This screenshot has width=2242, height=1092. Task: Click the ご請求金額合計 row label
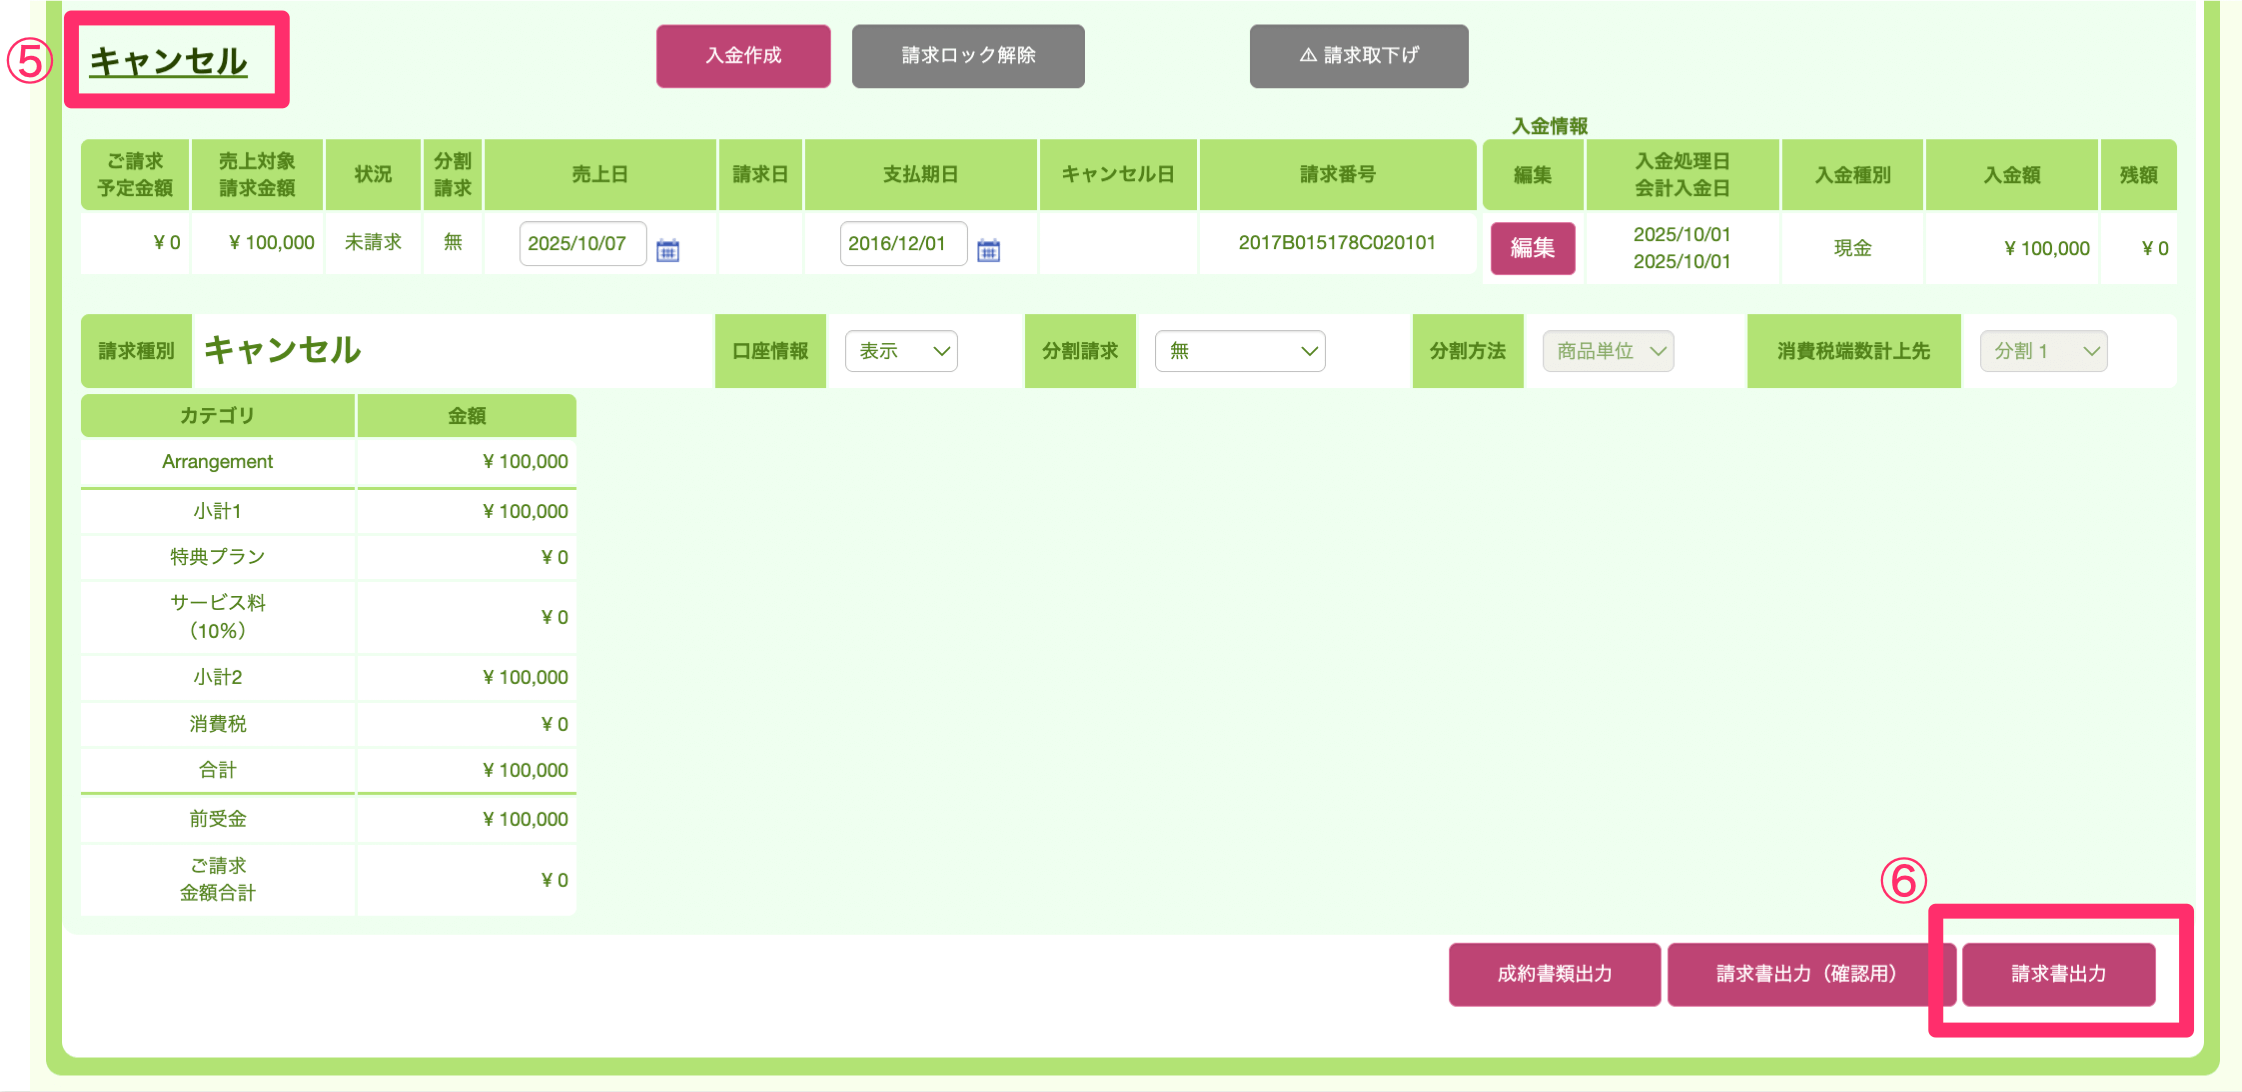point(218,879)
